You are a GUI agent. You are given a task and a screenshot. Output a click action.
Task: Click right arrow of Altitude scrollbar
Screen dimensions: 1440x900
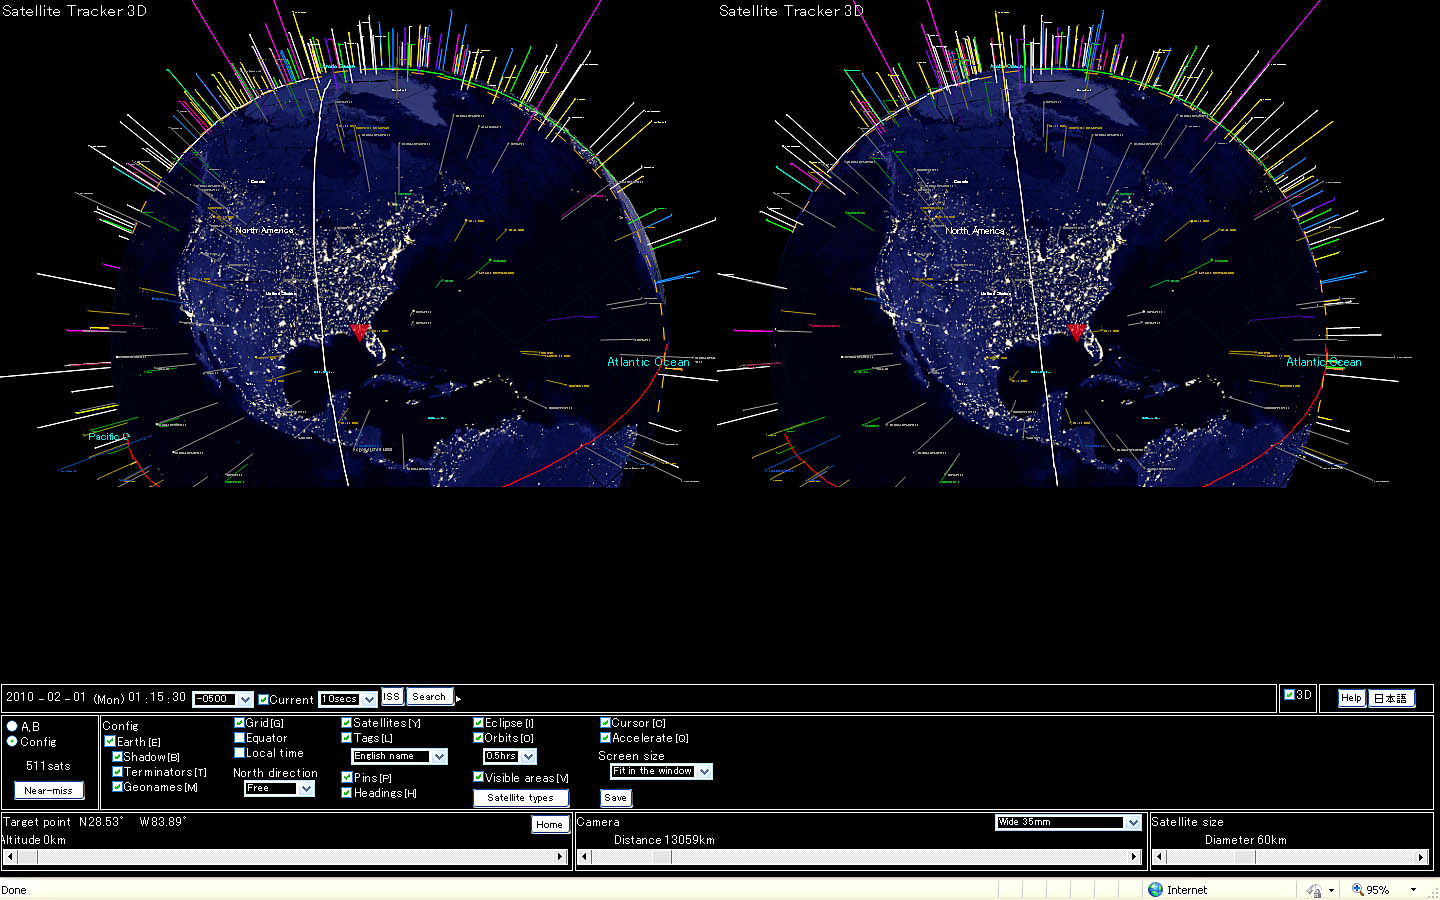click(x=561, y=857)
